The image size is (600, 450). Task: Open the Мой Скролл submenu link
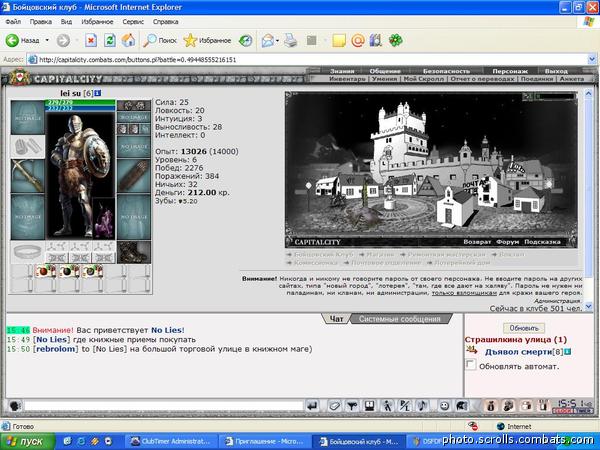click(424, 78)
